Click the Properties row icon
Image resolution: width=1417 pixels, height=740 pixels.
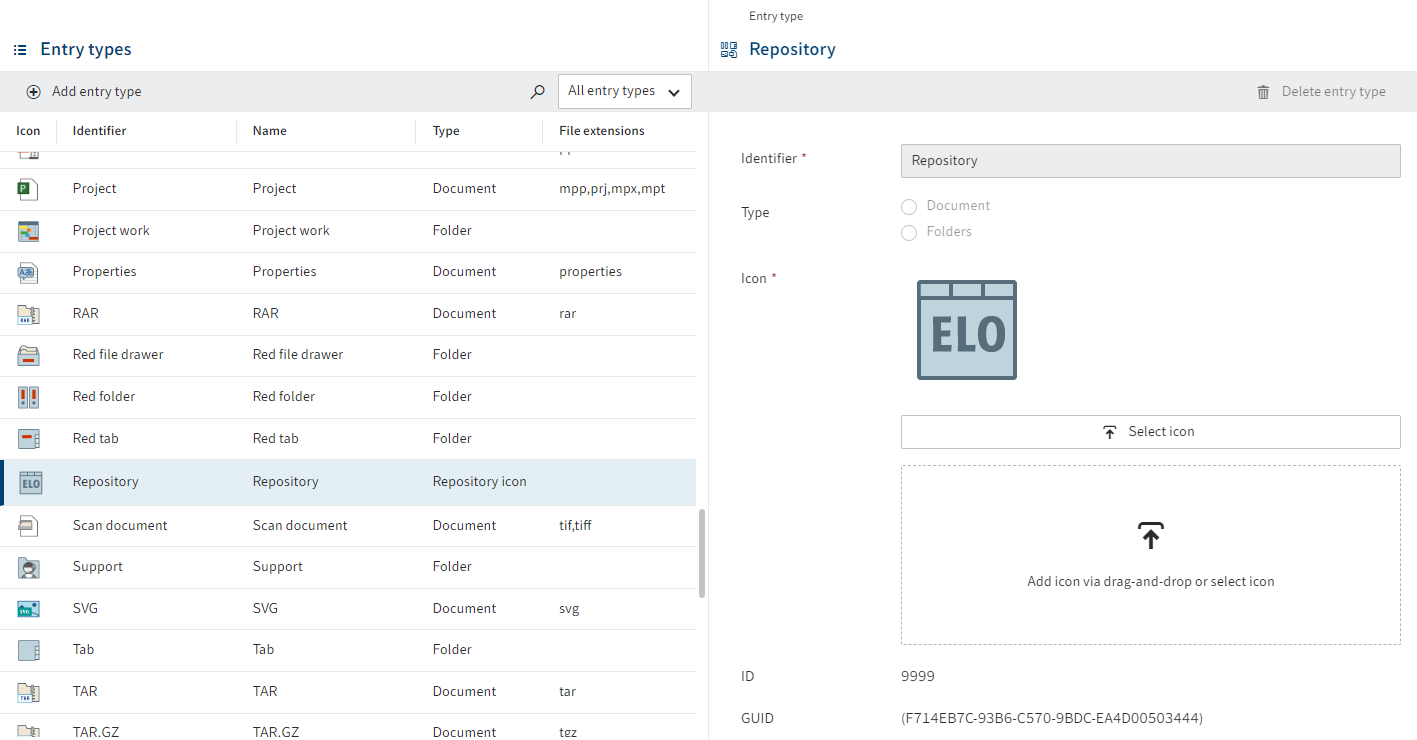pyautogui.click(x=28, y=272)
